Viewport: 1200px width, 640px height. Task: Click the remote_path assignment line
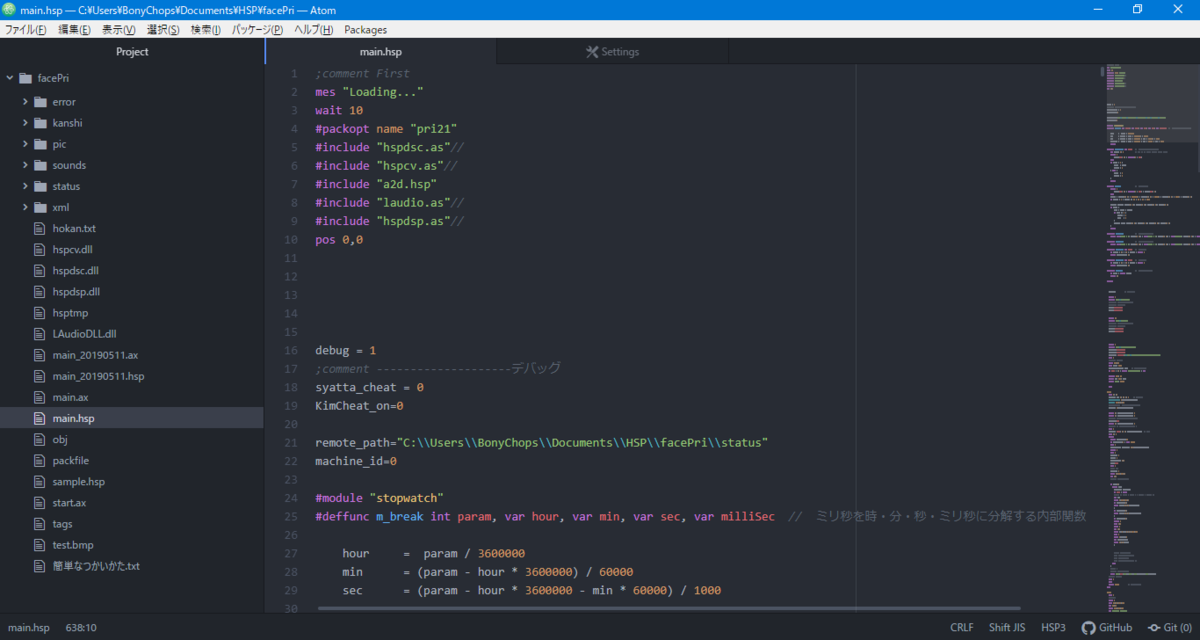pyautogui.click(x=541, y=443)
